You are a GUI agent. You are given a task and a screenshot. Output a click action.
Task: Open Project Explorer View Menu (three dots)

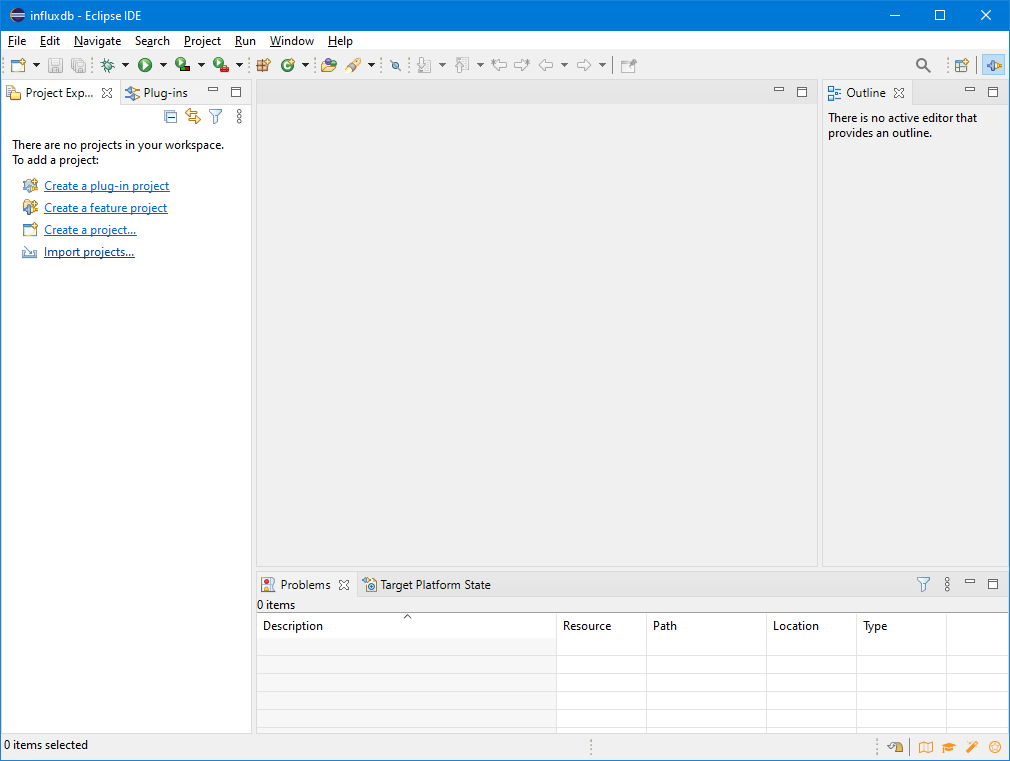239,117
